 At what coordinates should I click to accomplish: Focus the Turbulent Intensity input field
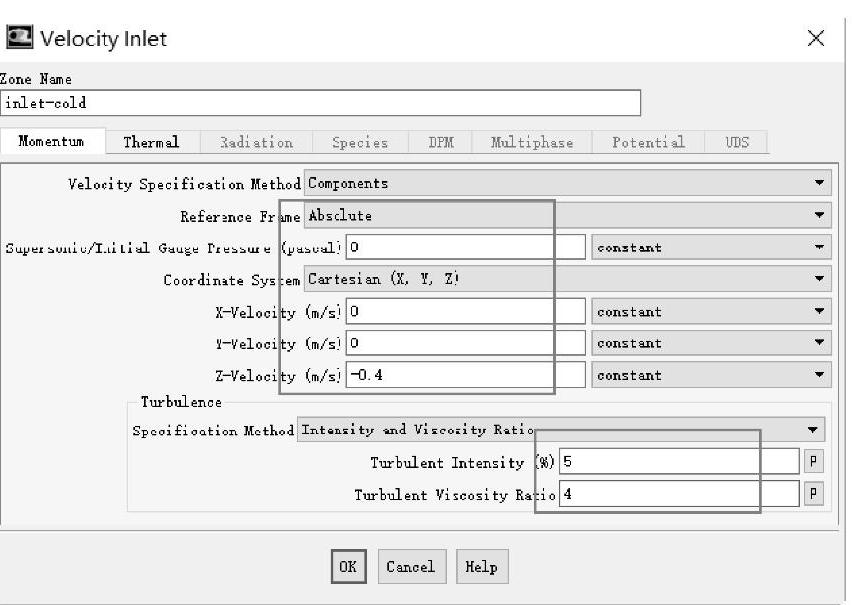tap(678, 462)
